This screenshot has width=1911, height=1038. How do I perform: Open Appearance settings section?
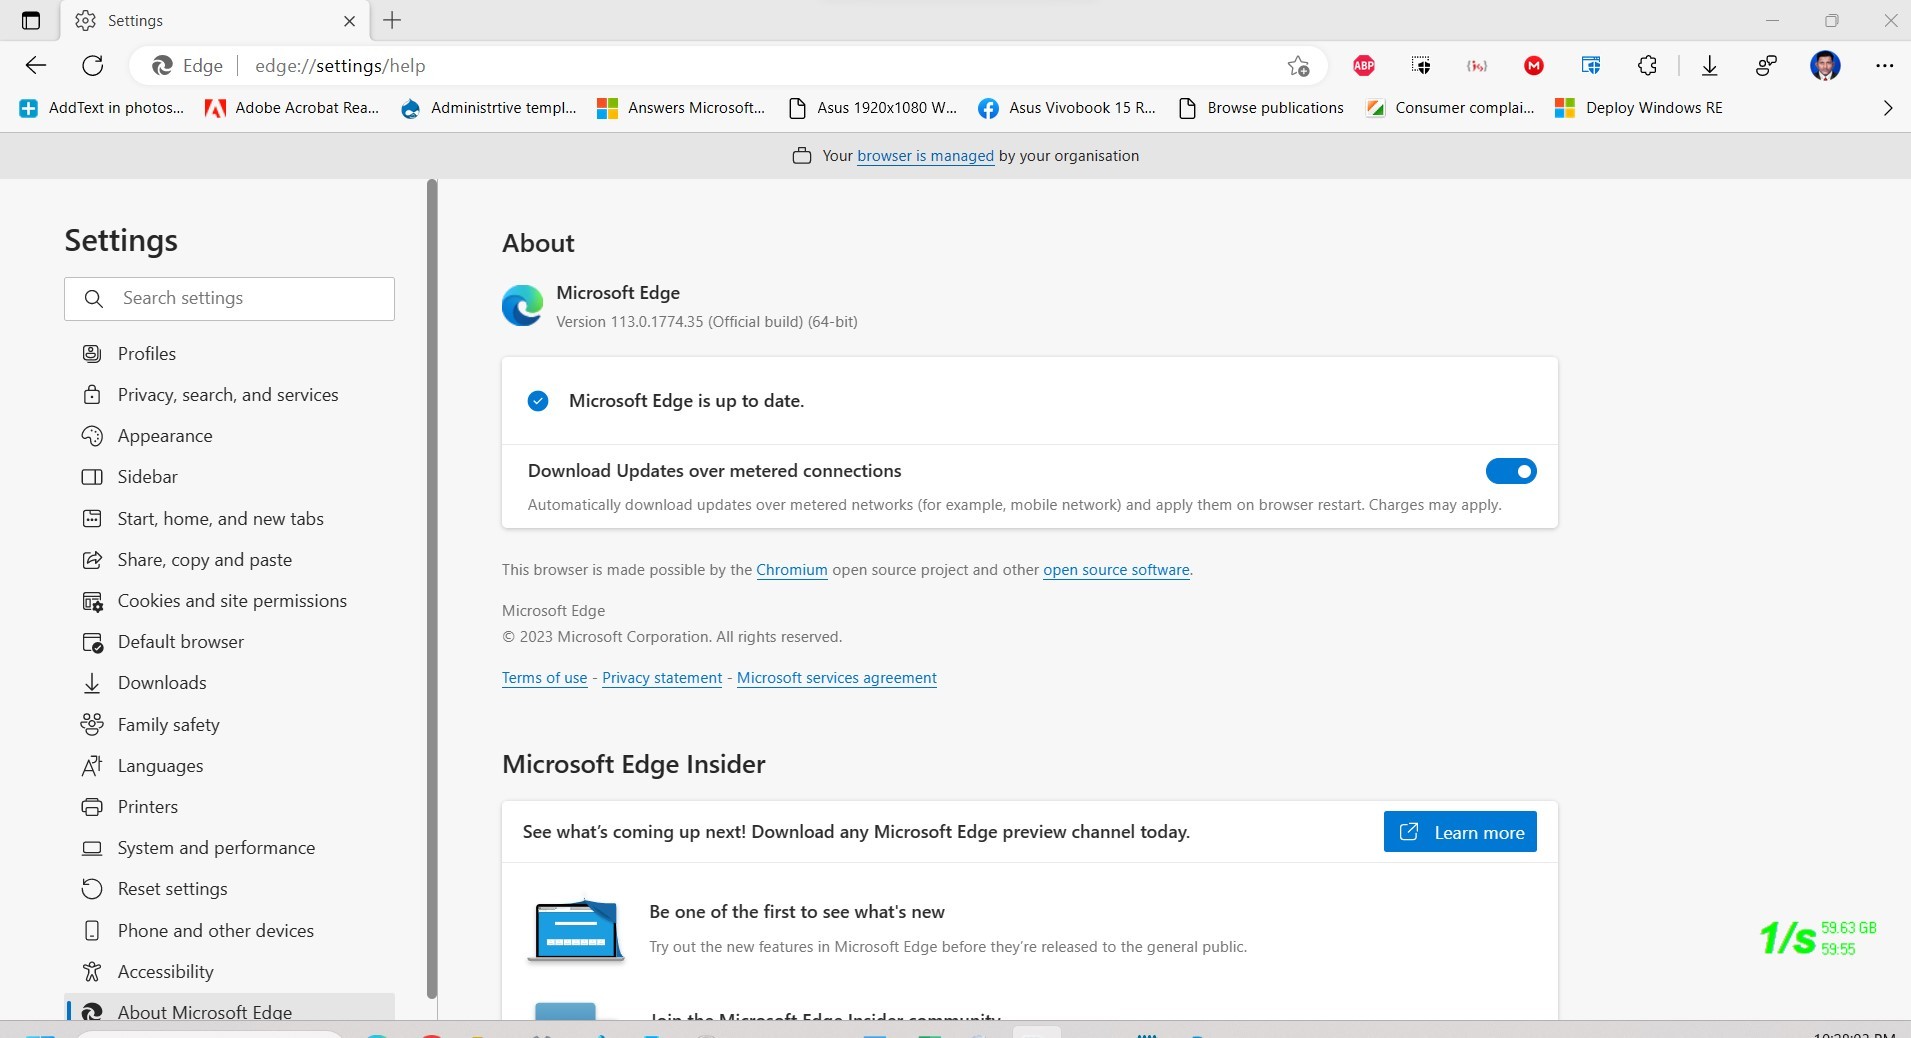(229, 436)
